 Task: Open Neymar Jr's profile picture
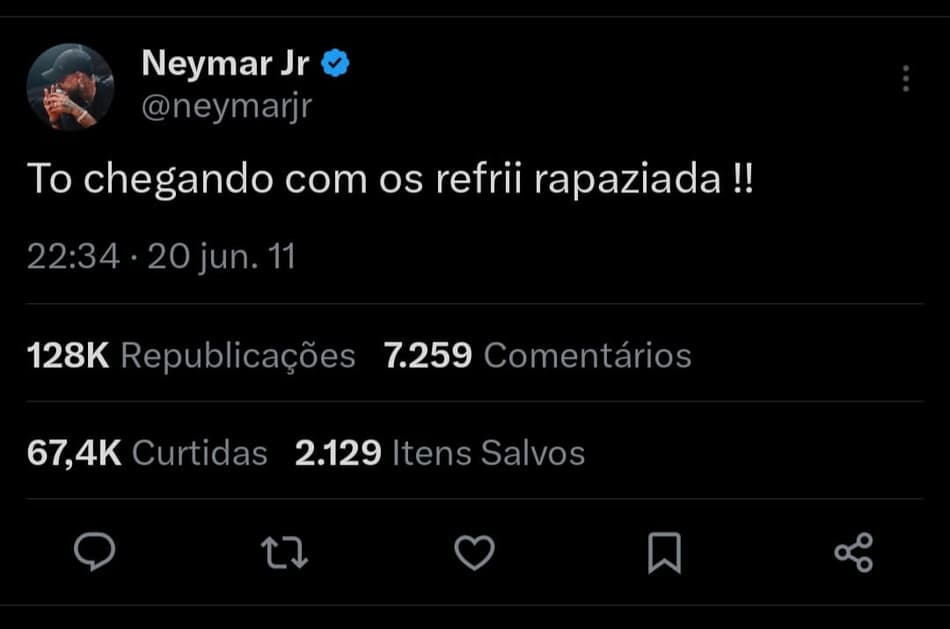click(x=70, y=87)
